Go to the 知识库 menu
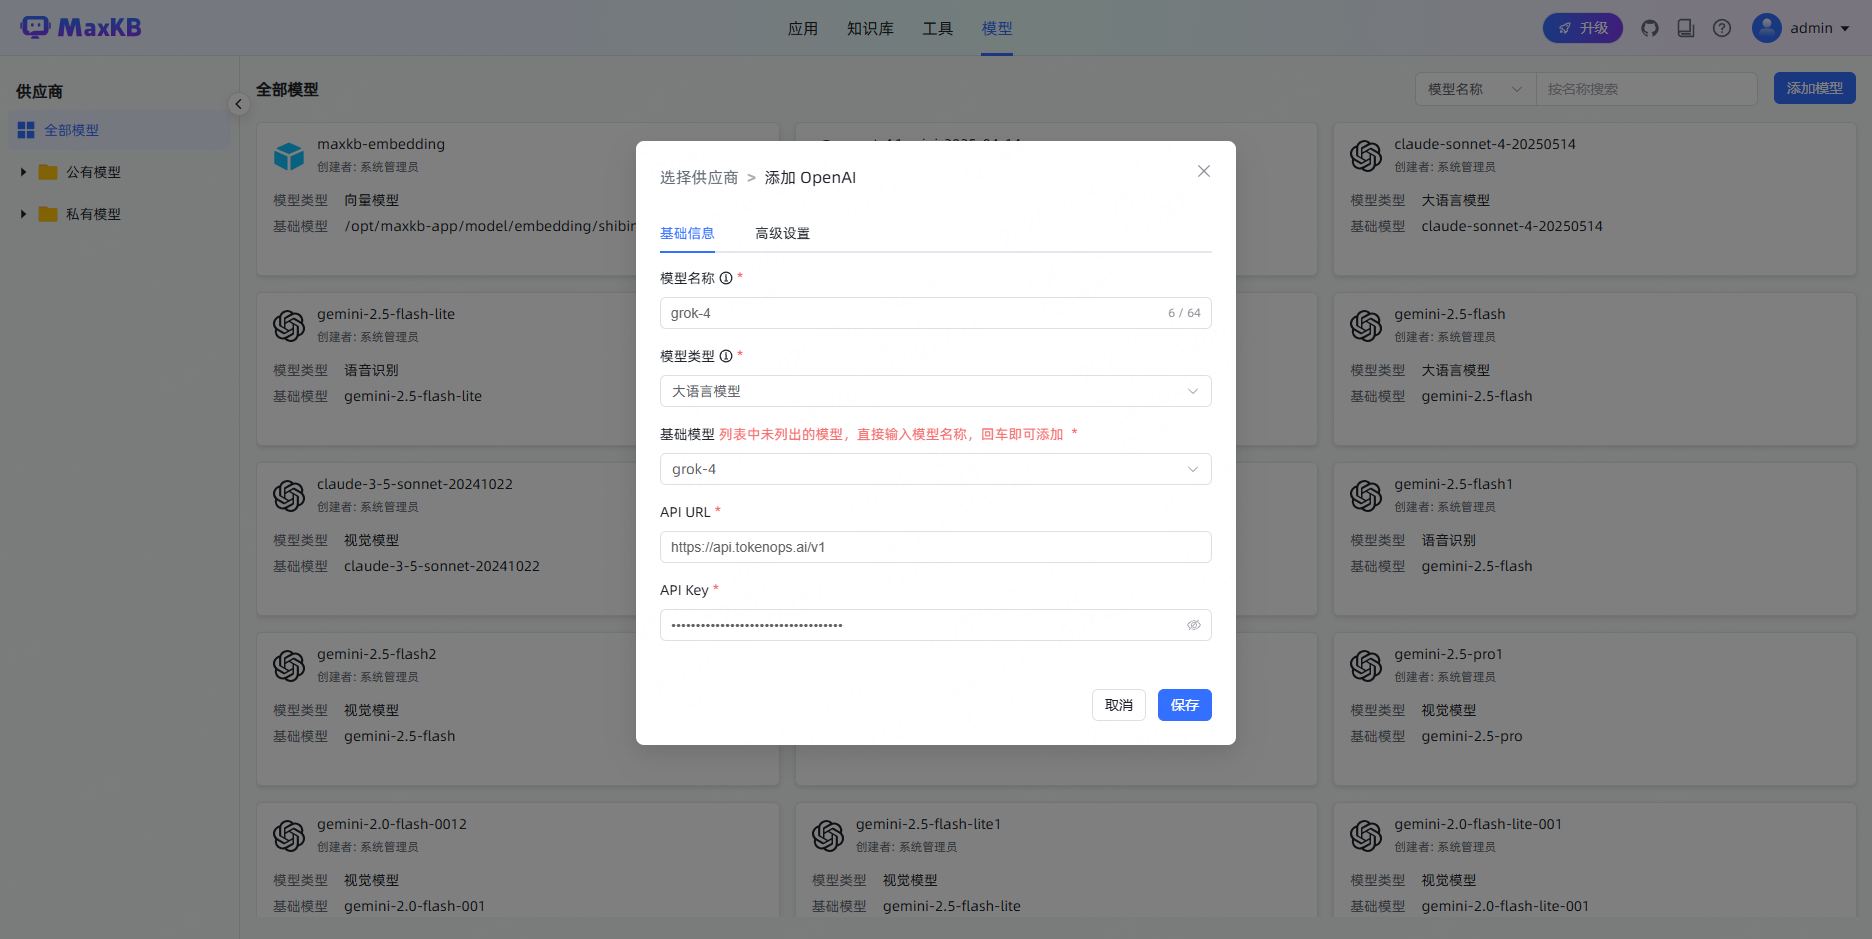 click(870, 28)
